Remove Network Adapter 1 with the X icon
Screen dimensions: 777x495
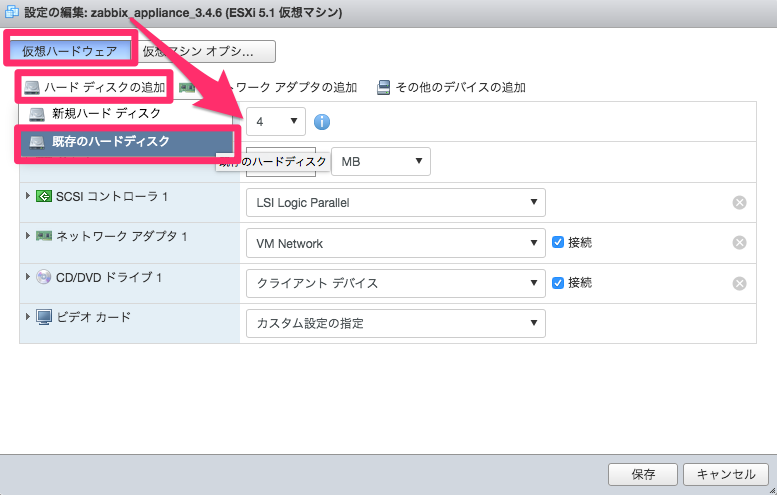[739, 242]
